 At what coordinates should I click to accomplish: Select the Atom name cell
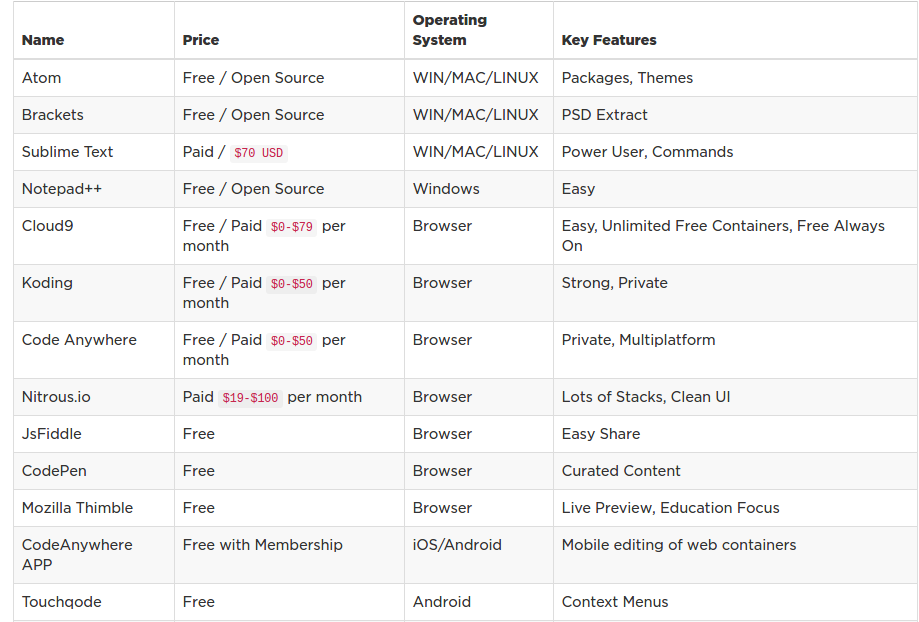pyautogui.click(x=41, y=78)
